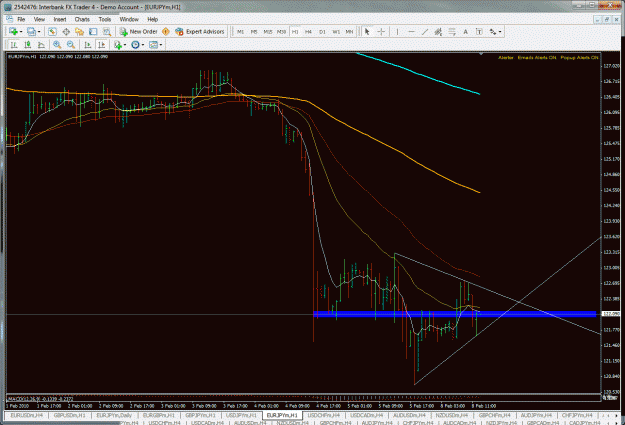The height and width of the screenshot is (425, 625).
Task: Open the Insert menu
Action: [60, 19]
